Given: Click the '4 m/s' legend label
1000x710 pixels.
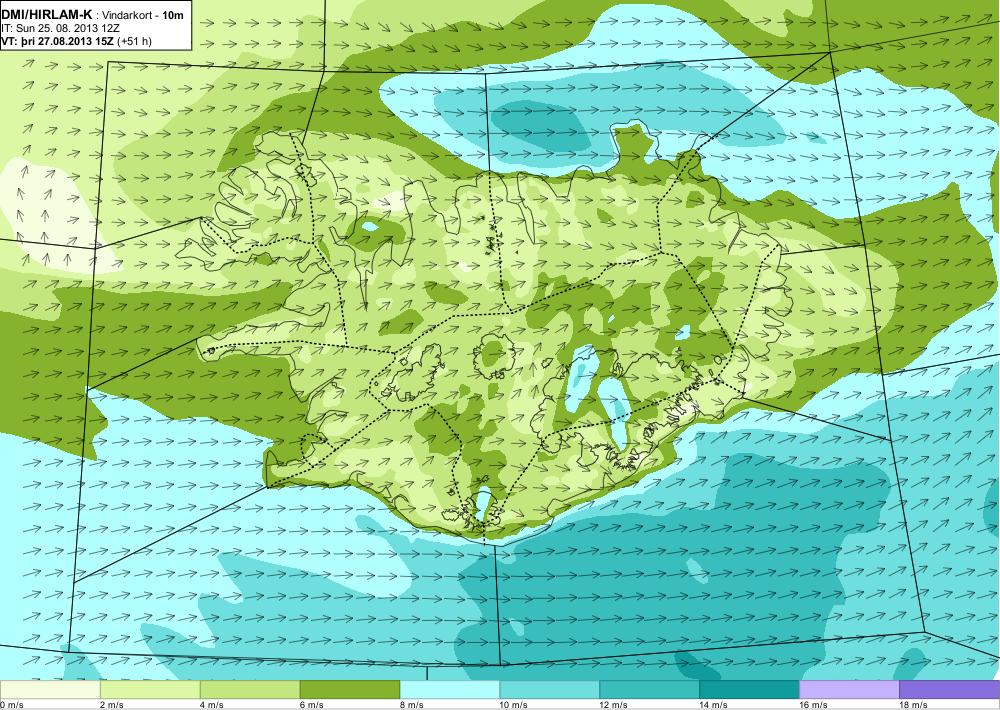Looking at the screenshot, I should 212,705.
